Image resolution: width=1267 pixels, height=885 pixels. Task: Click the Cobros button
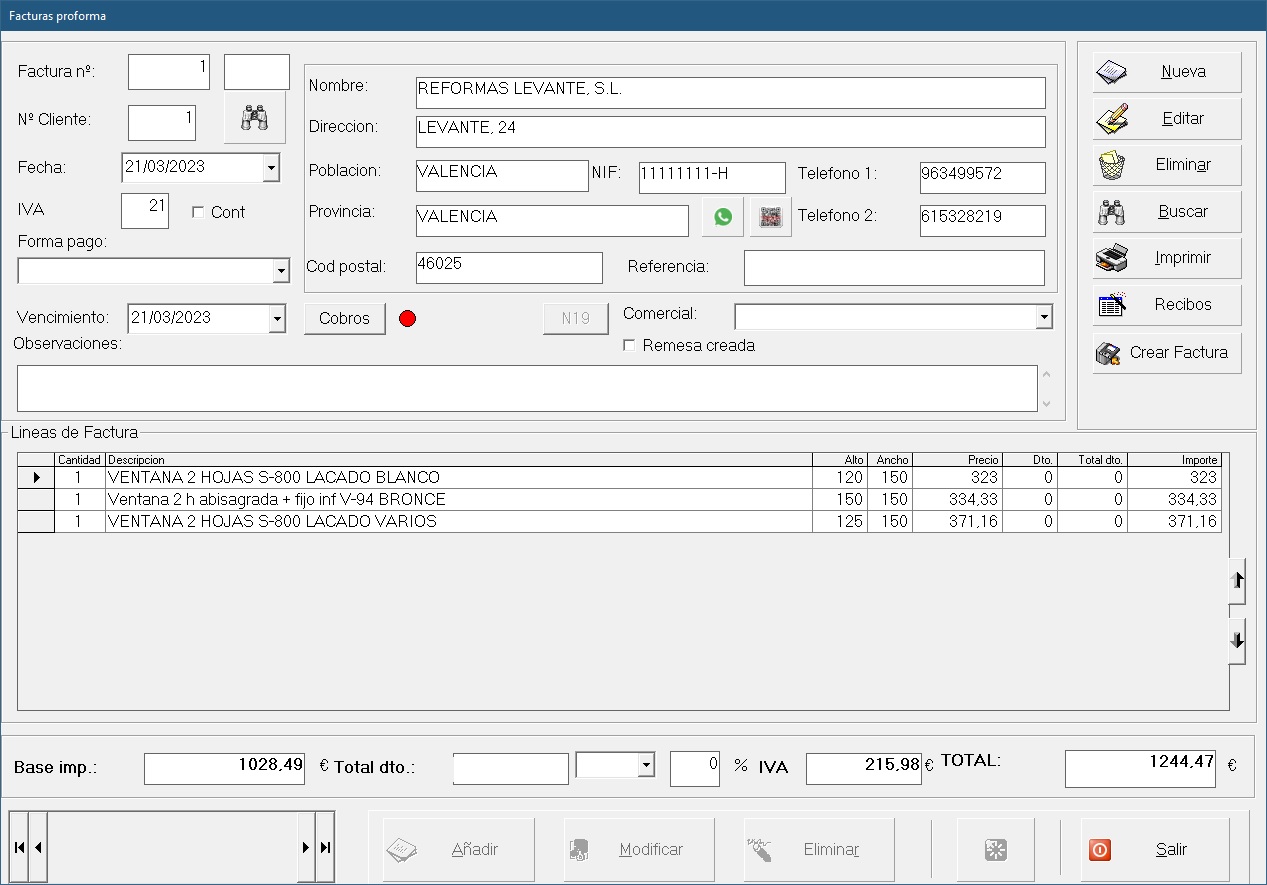344,318
